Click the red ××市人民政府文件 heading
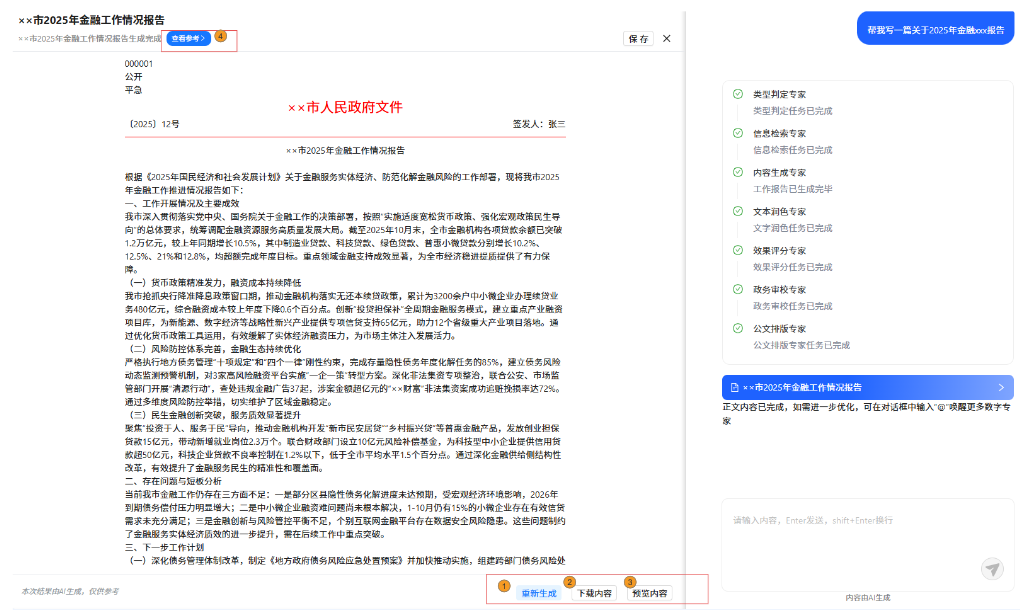Viewport: 1020px width, 615px height. coord(344,107)
